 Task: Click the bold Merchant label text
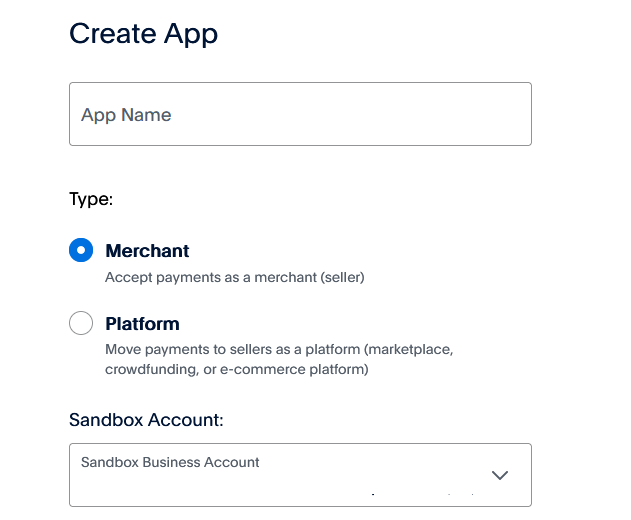pos(147,251)
